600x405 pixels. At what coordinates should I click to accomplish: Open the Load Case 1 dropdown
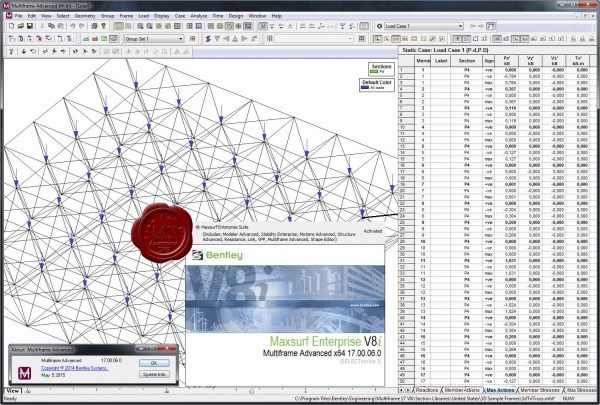pos(424,26)
